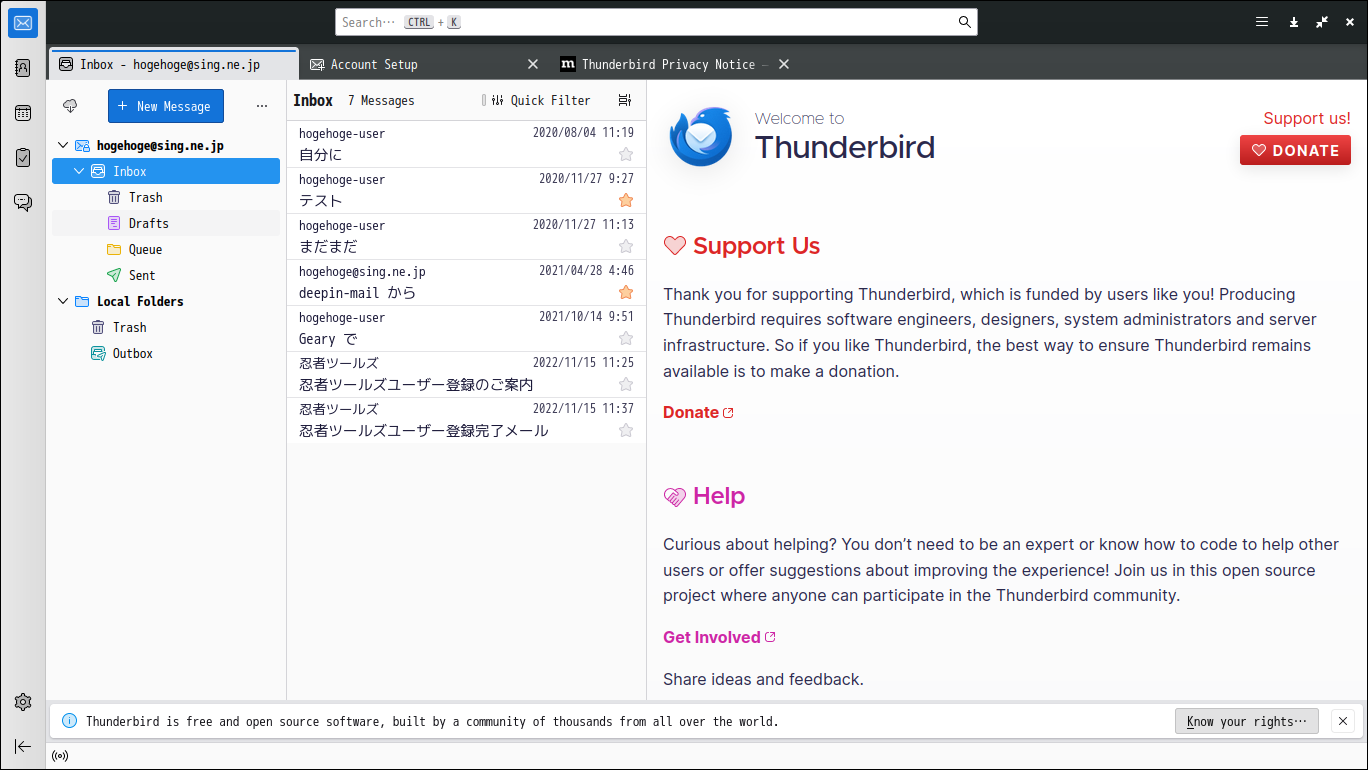Click the Support us! link

pos(1306,118)
